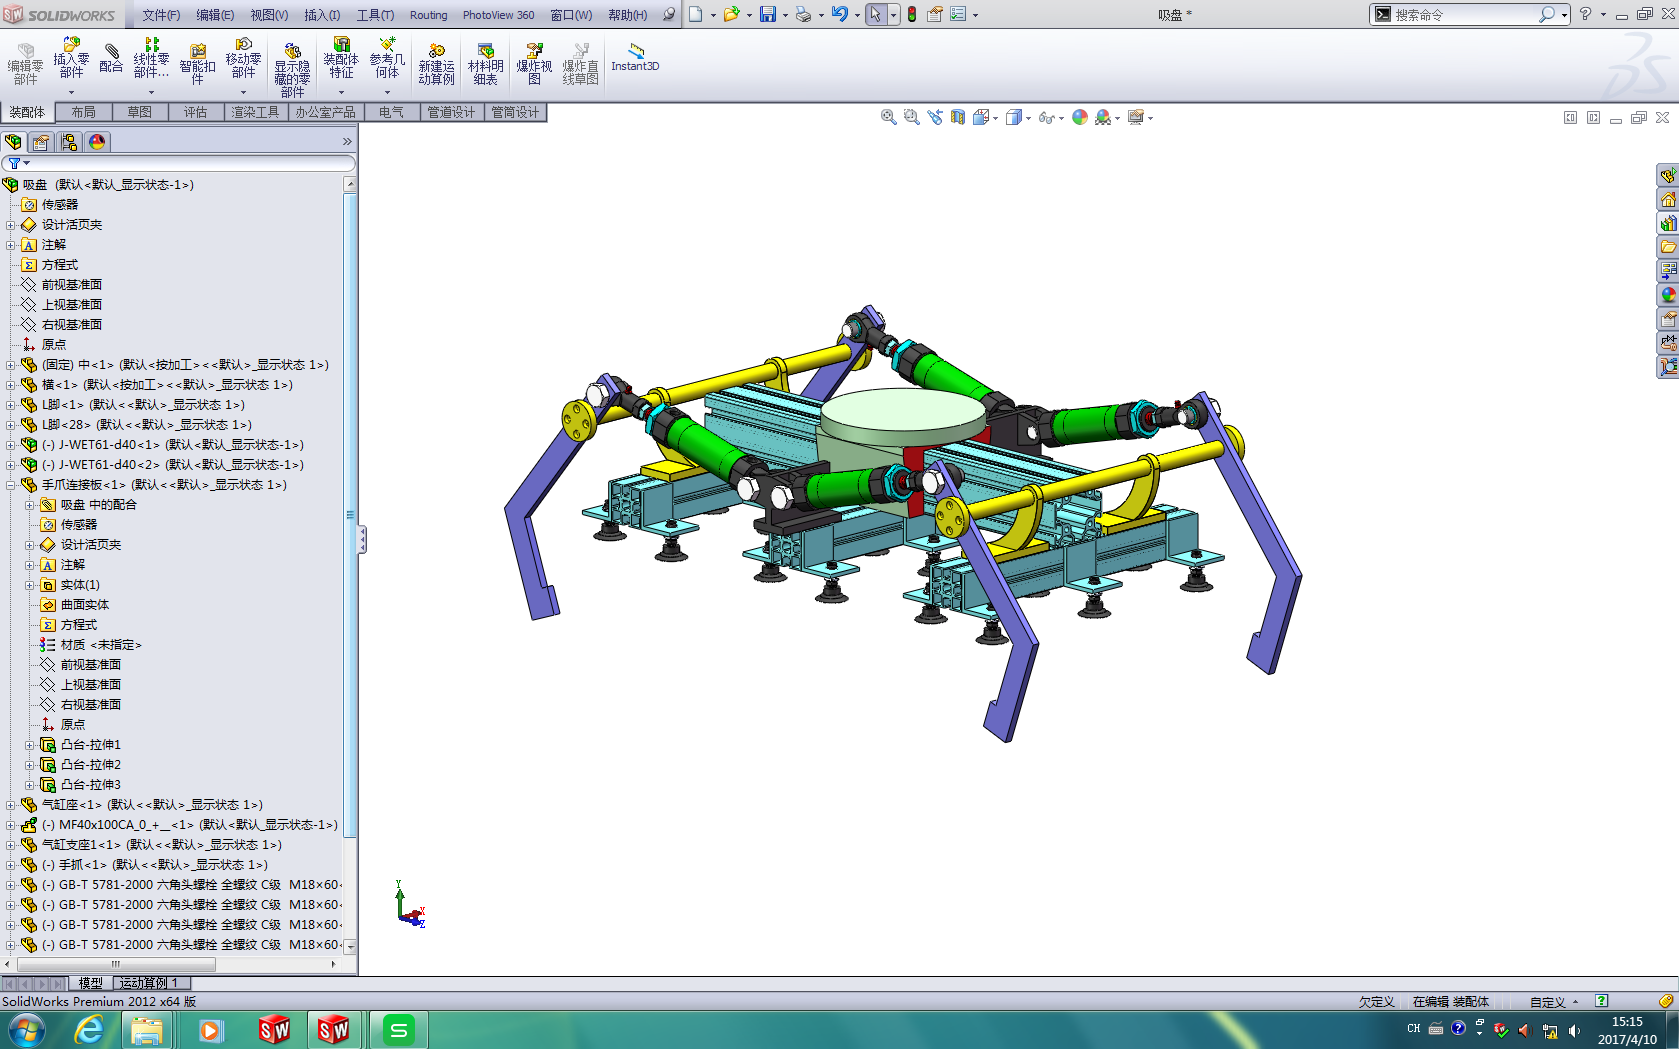The height and width of the screenshot is (1049, 1679).
Task: Click the volume speaker tray icon
Action: [1574, 1029]
